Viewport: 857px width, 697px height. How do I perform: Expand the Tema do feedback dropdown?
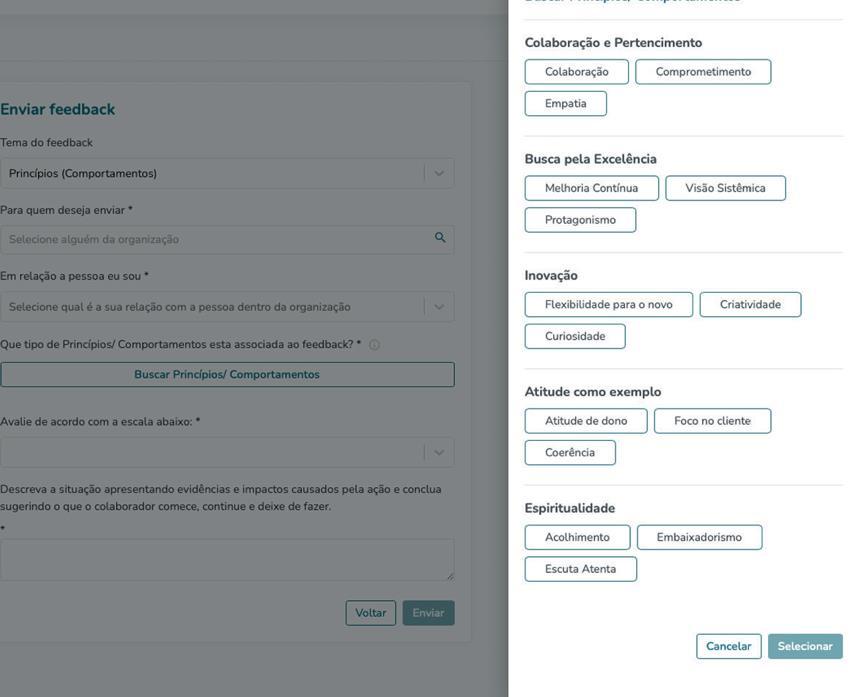(438, 173)
